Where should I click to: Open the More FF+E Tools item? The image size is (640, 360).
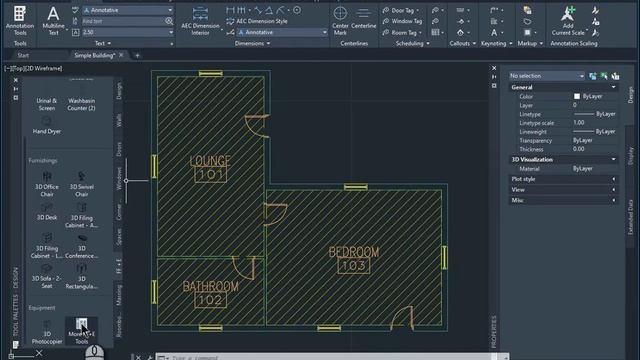tap(81, 331)
